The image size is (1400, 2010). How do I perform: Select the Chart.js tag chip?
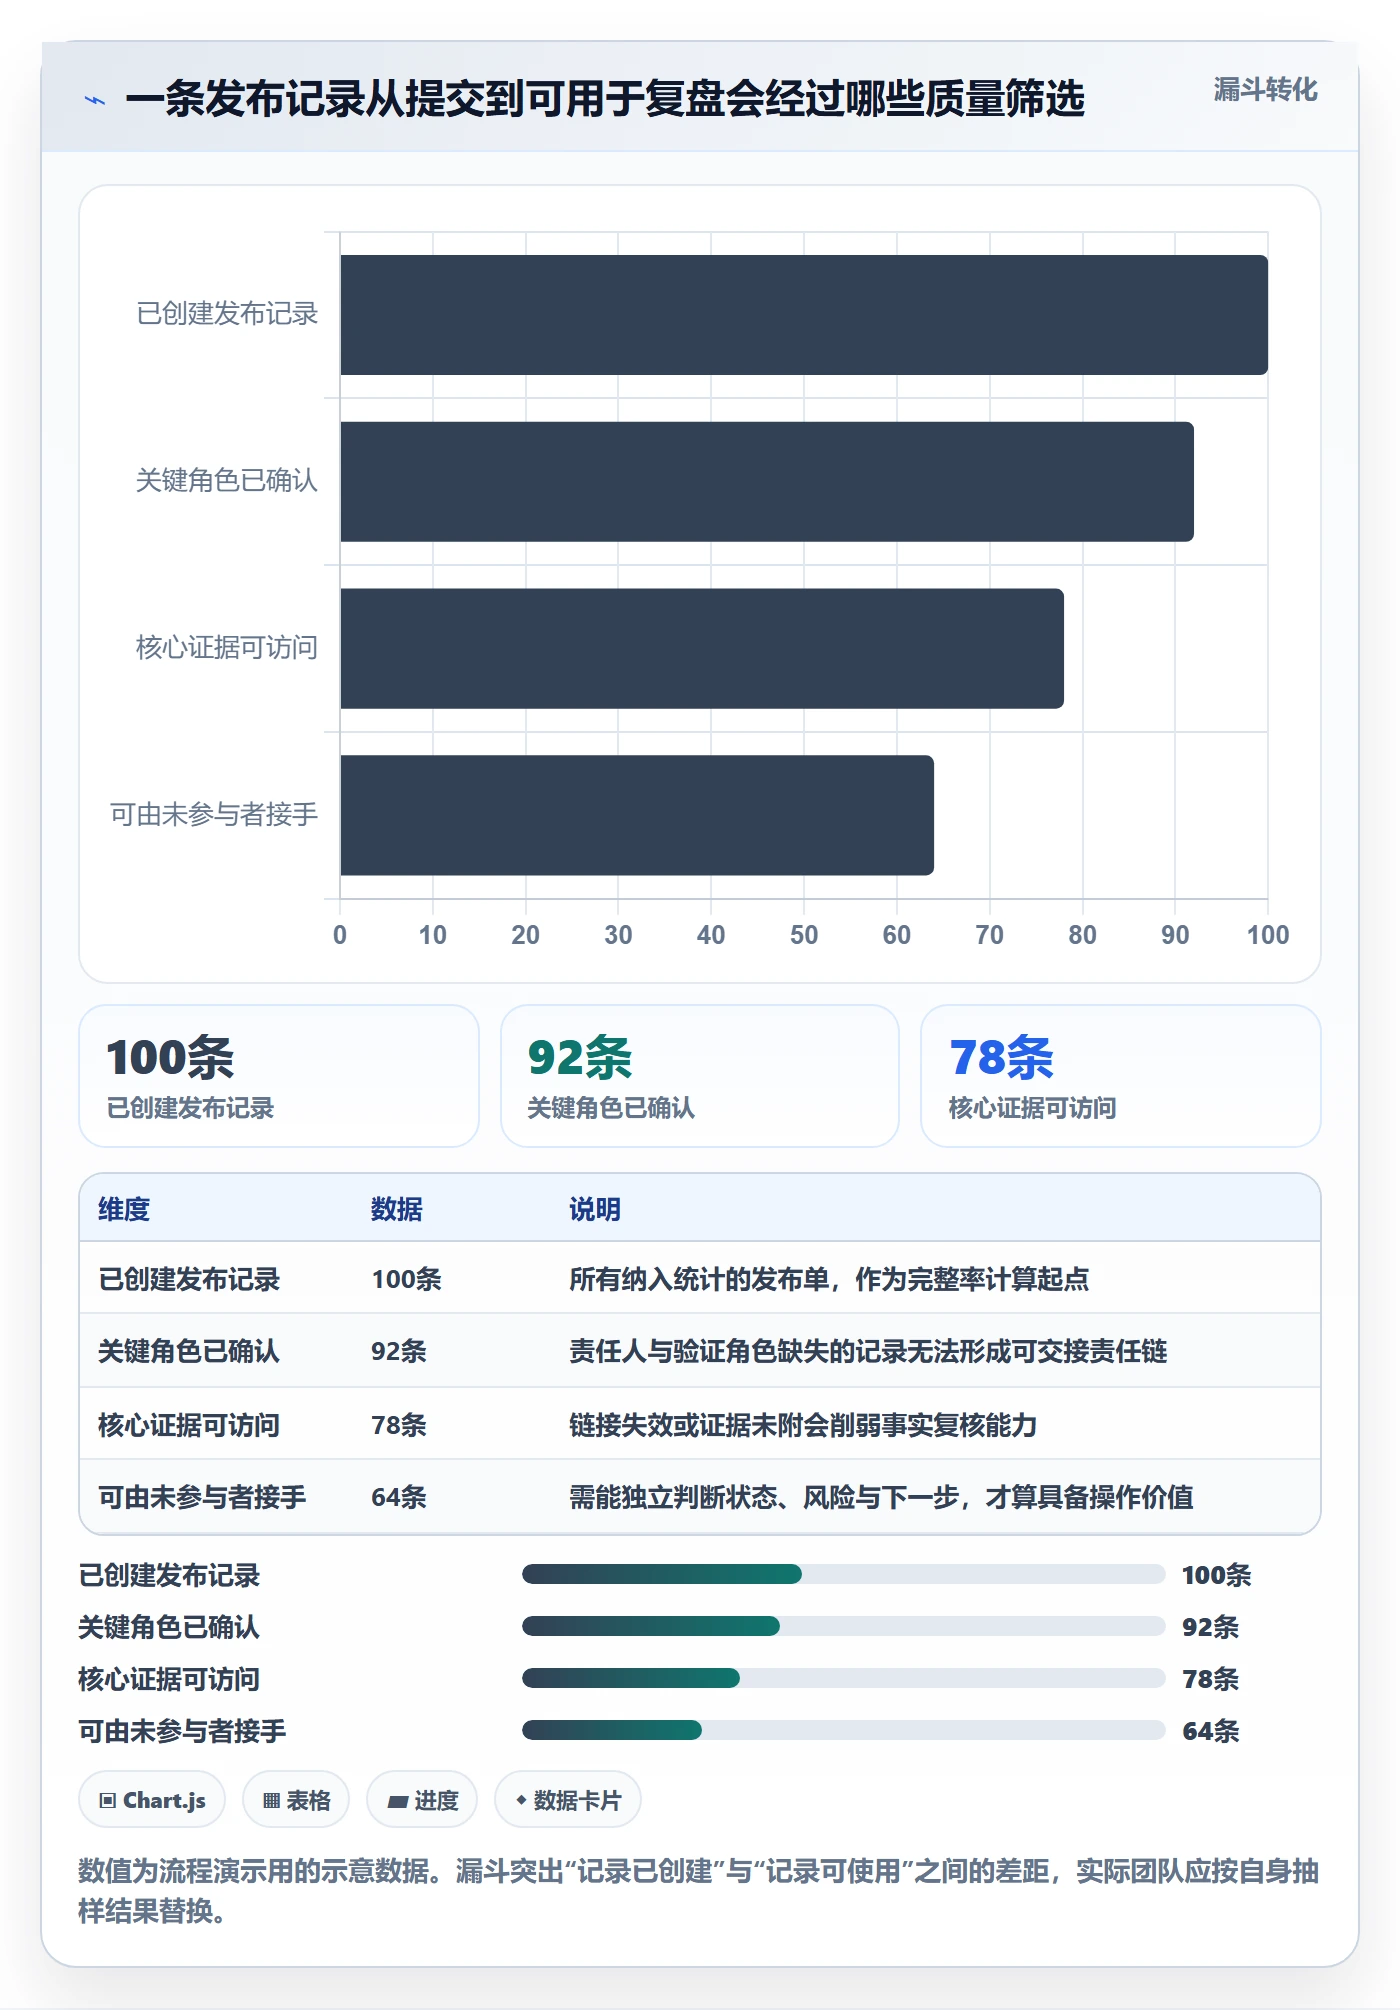pos(152,1800)
